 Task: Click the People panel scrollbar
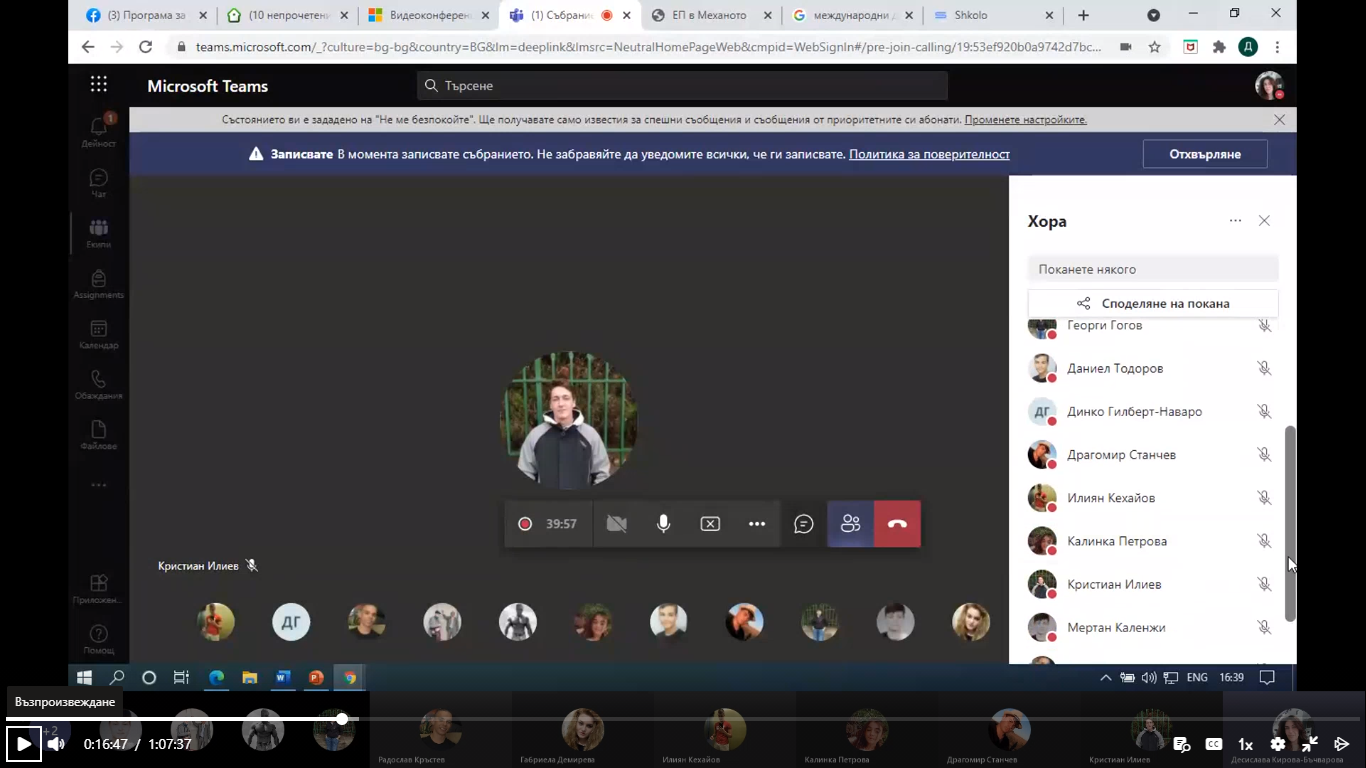pos(1290,523)
